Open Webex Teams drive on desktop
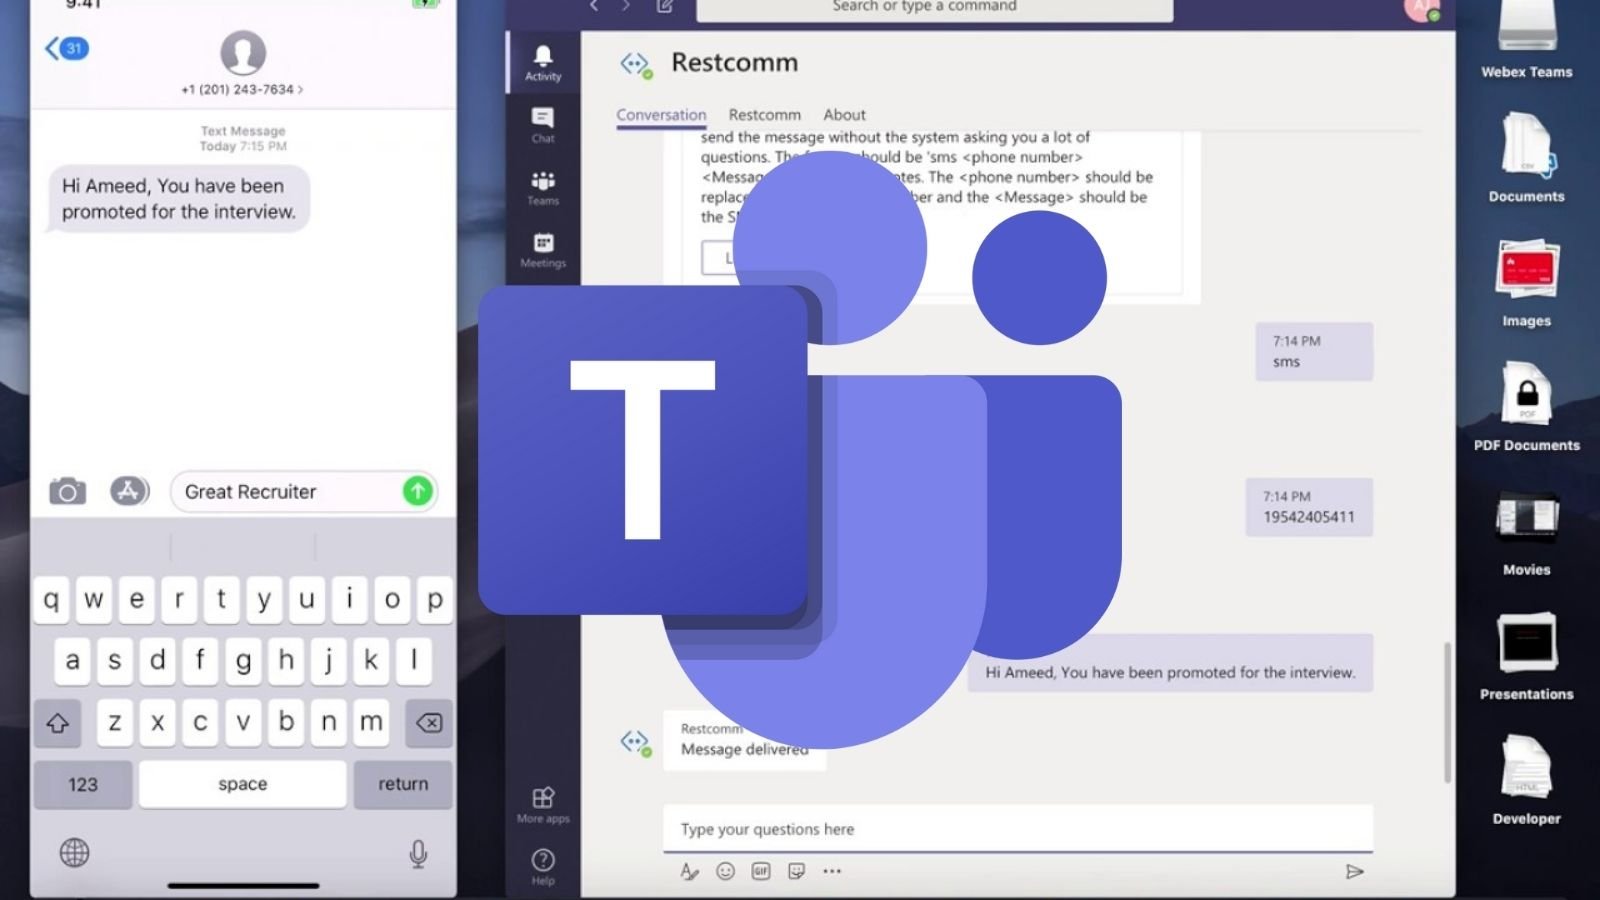 1526,40
